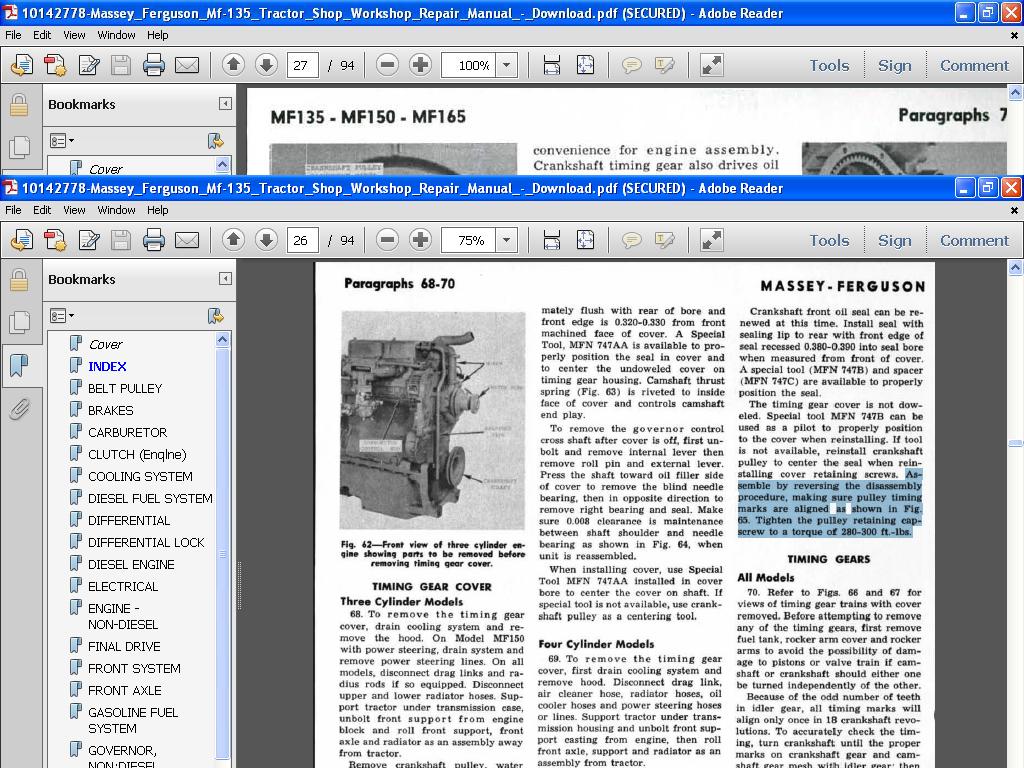Viewport: 1024px width, 768px height.
Task: Click the Create PDF icon in the front window
Action: [x=22, y=240]
